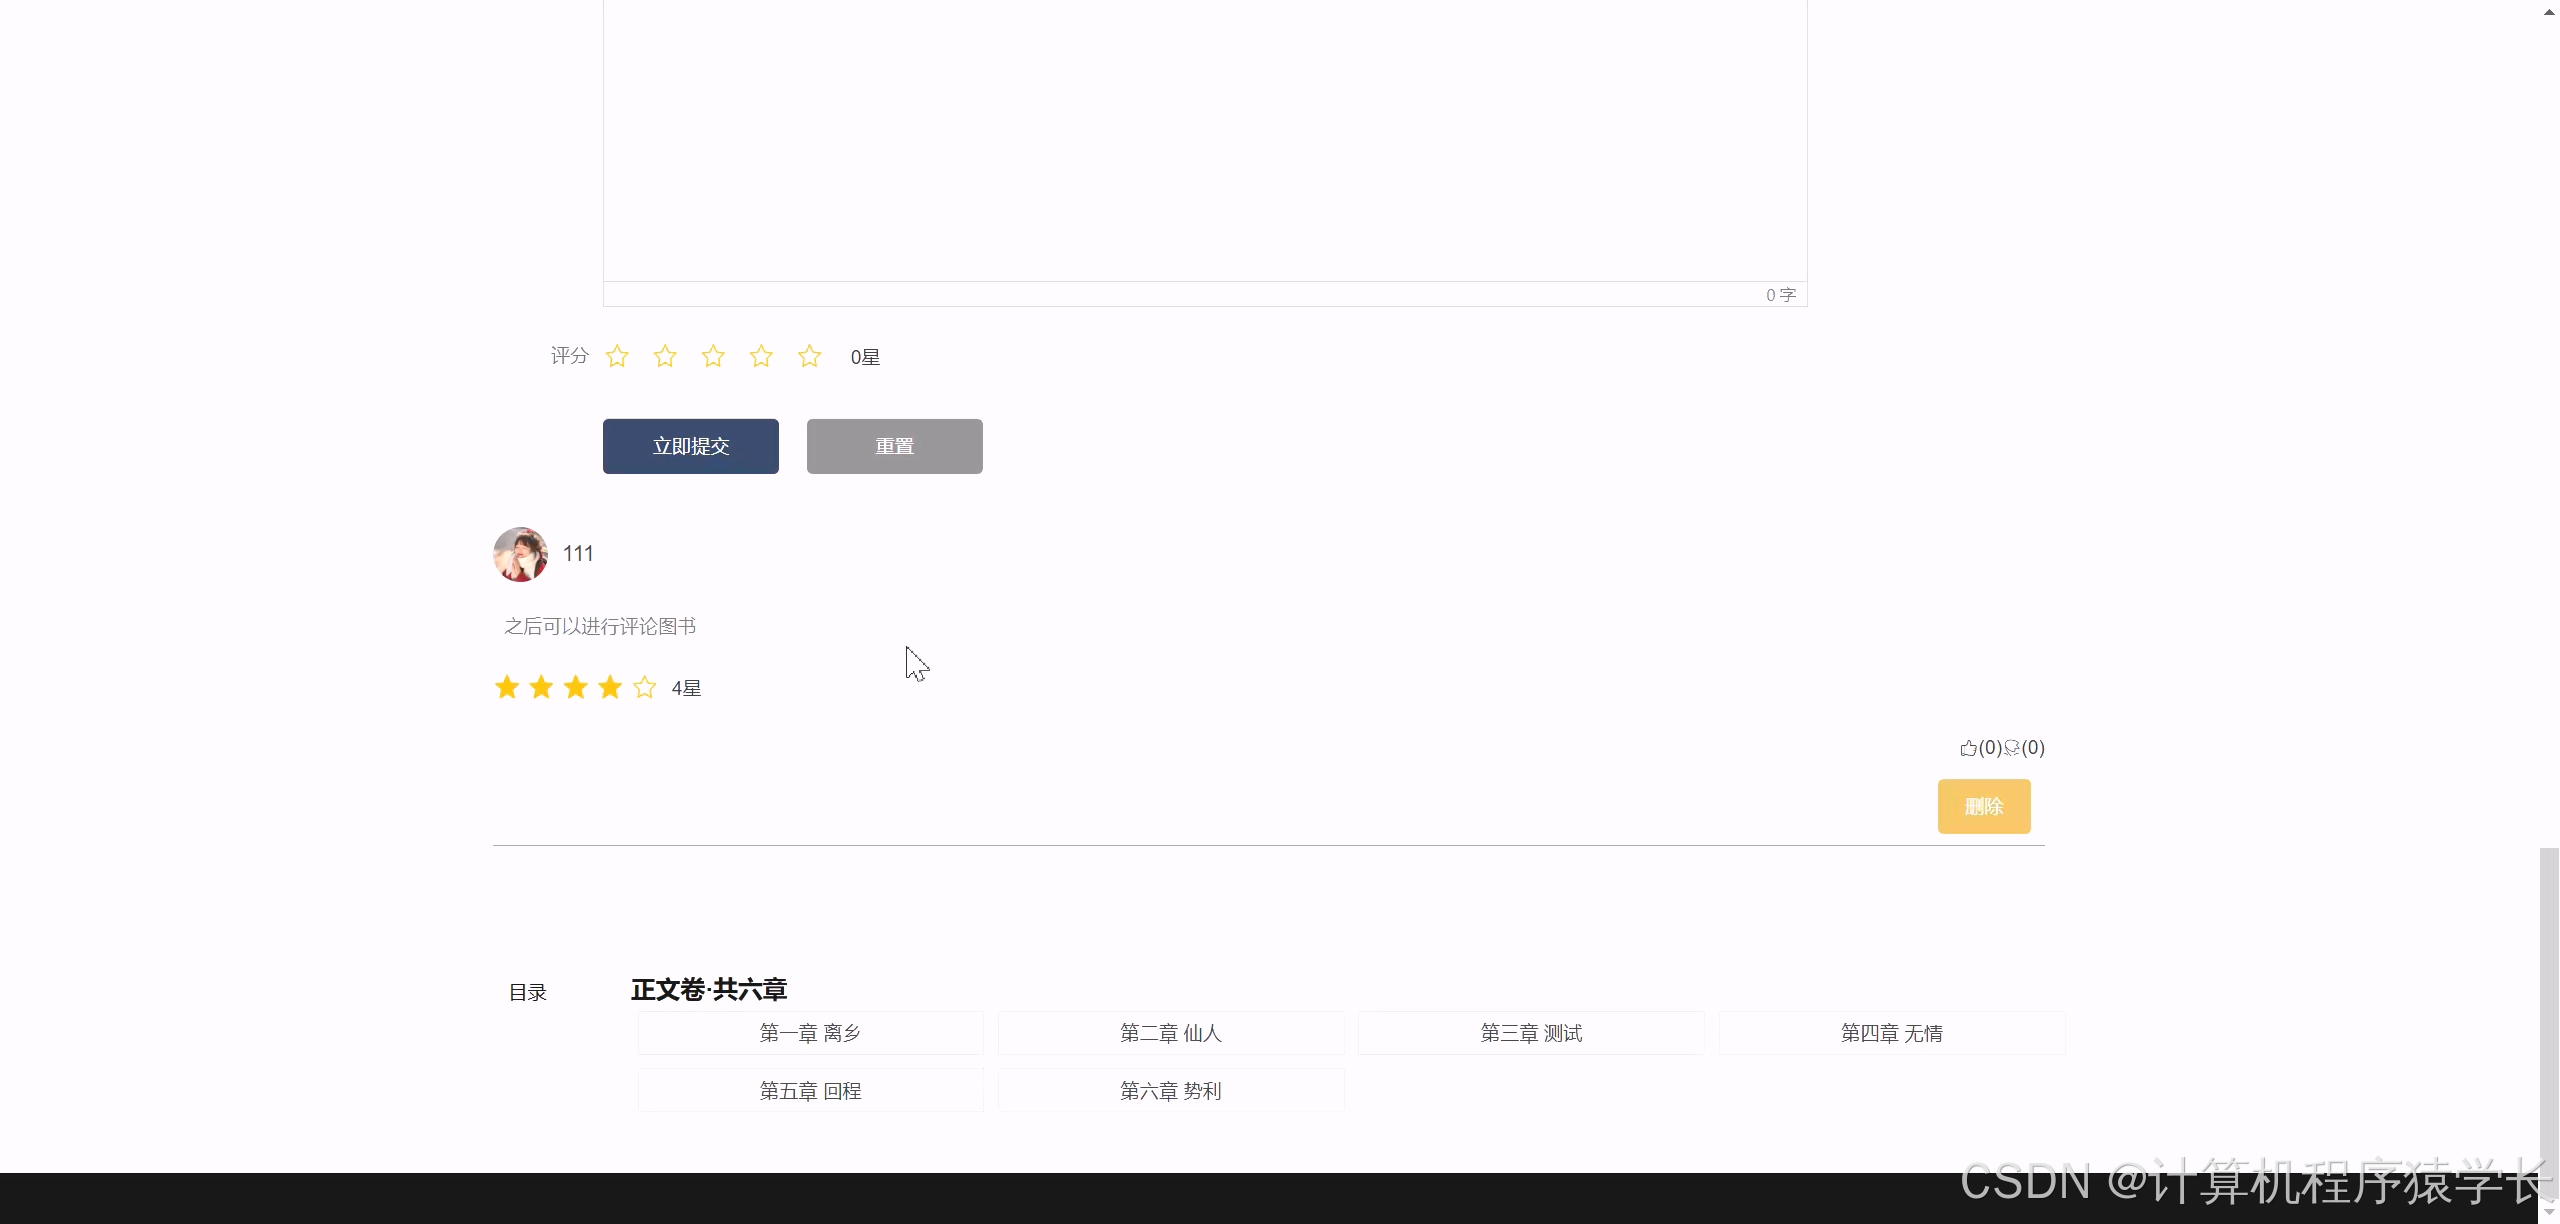Open chapter 第四章 无情
Image resolution: width=2560 pixels, height=1224 pixels.
(1892, 1033)
